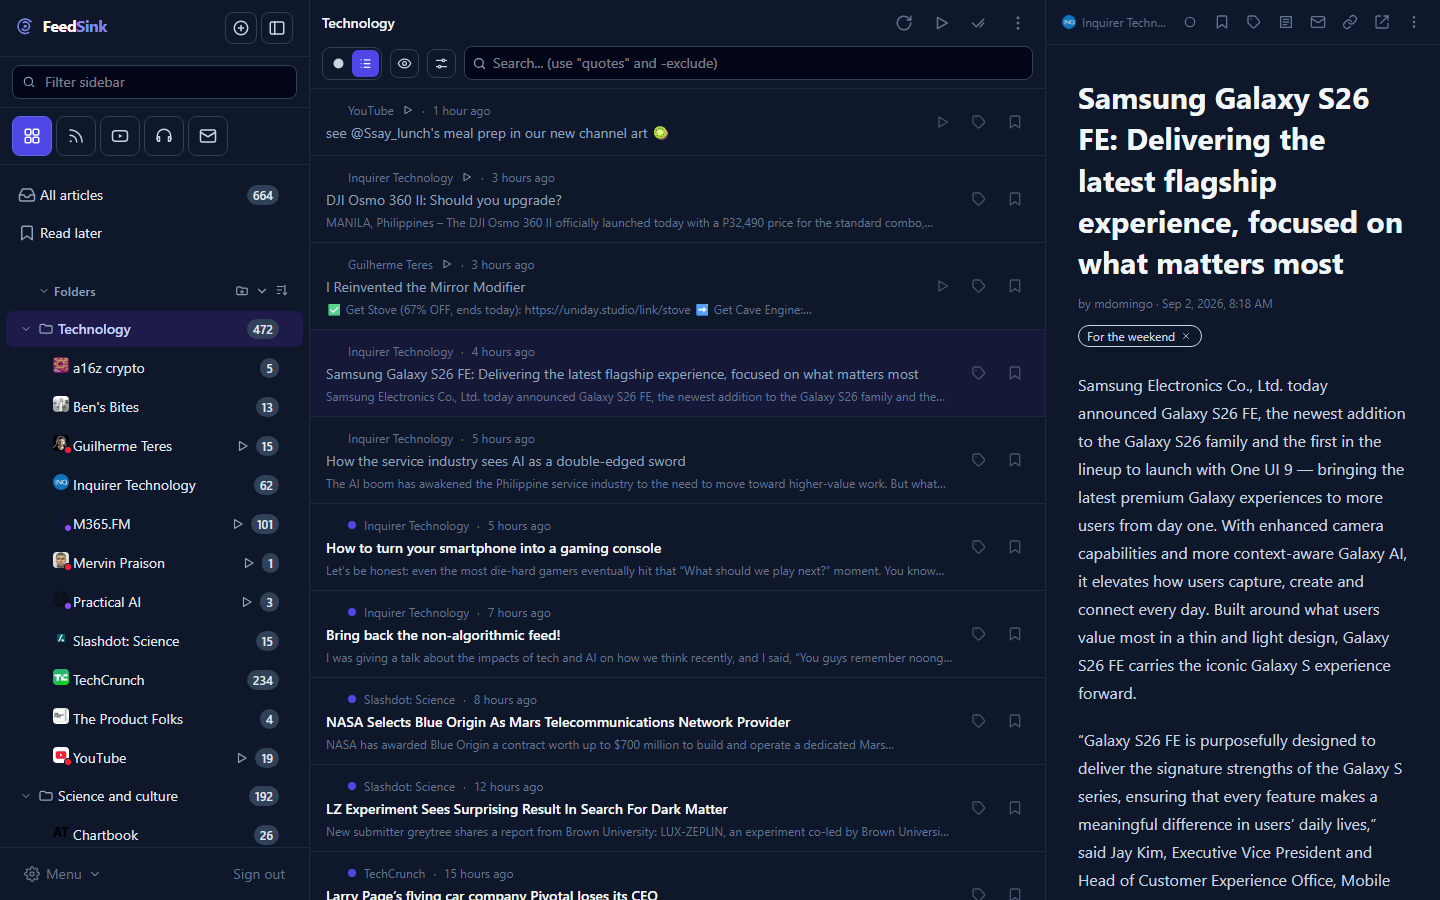Open Bring back the non-algorithmic feed article
1440x900 pixels.
(443, 635)
